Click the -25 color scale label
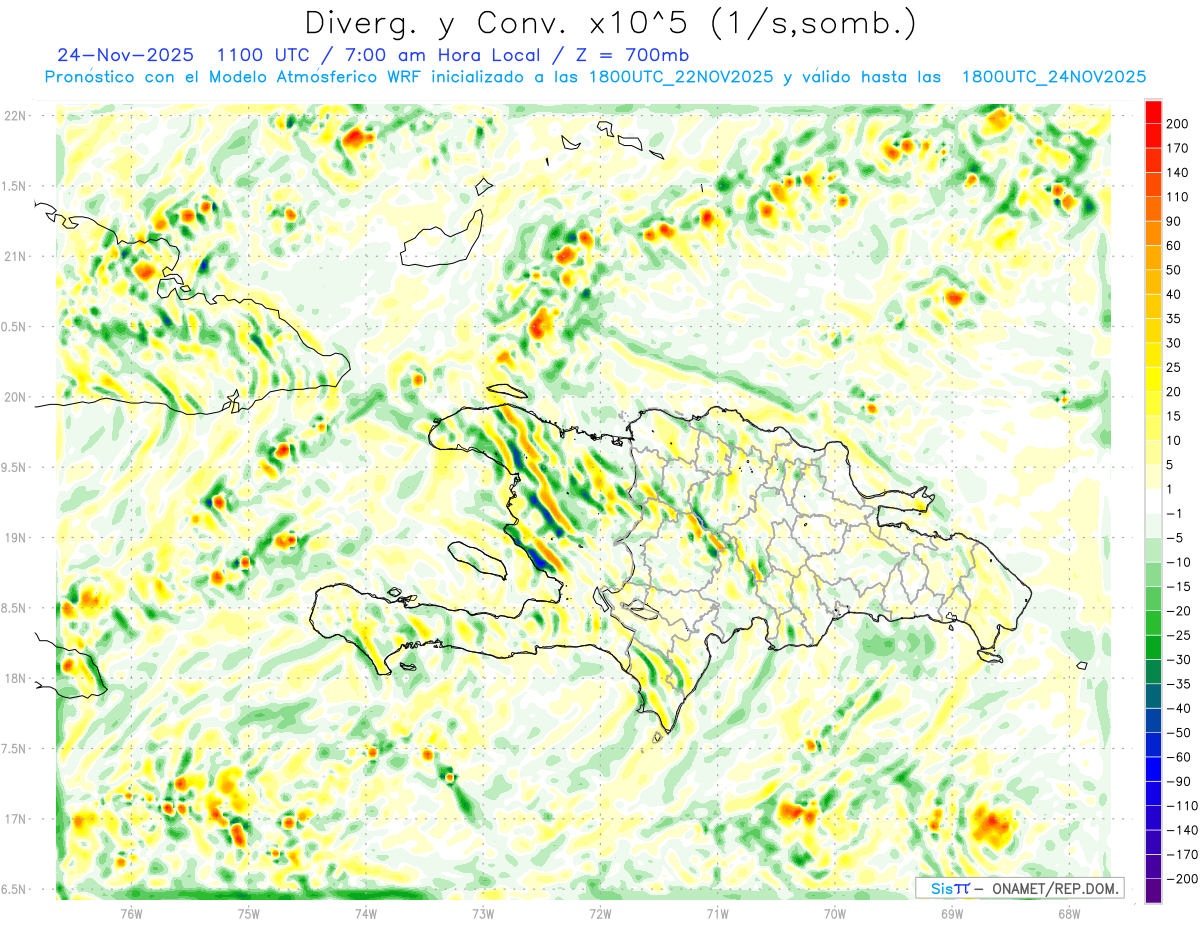The width and height of the screenshot is (1200, 927). coord(1179,635)
